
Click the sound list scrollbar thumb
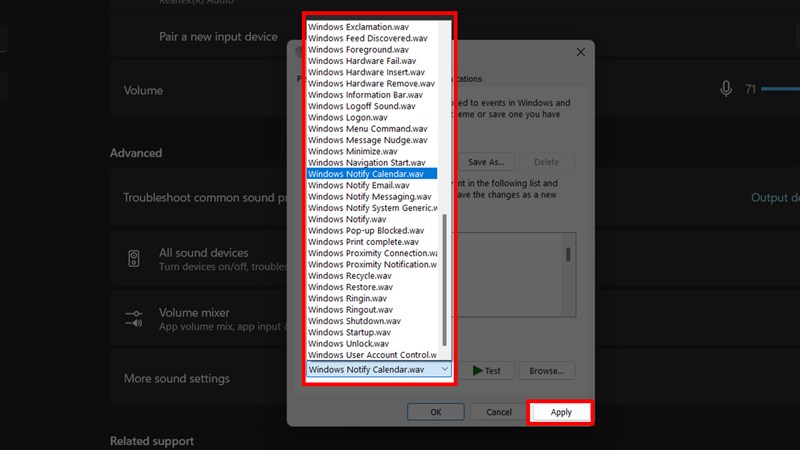pos(444,280)
